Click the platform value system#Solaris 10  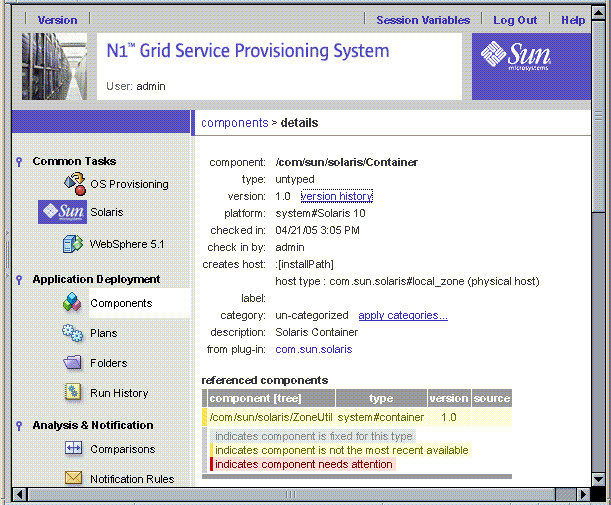[x=320, y=213]
